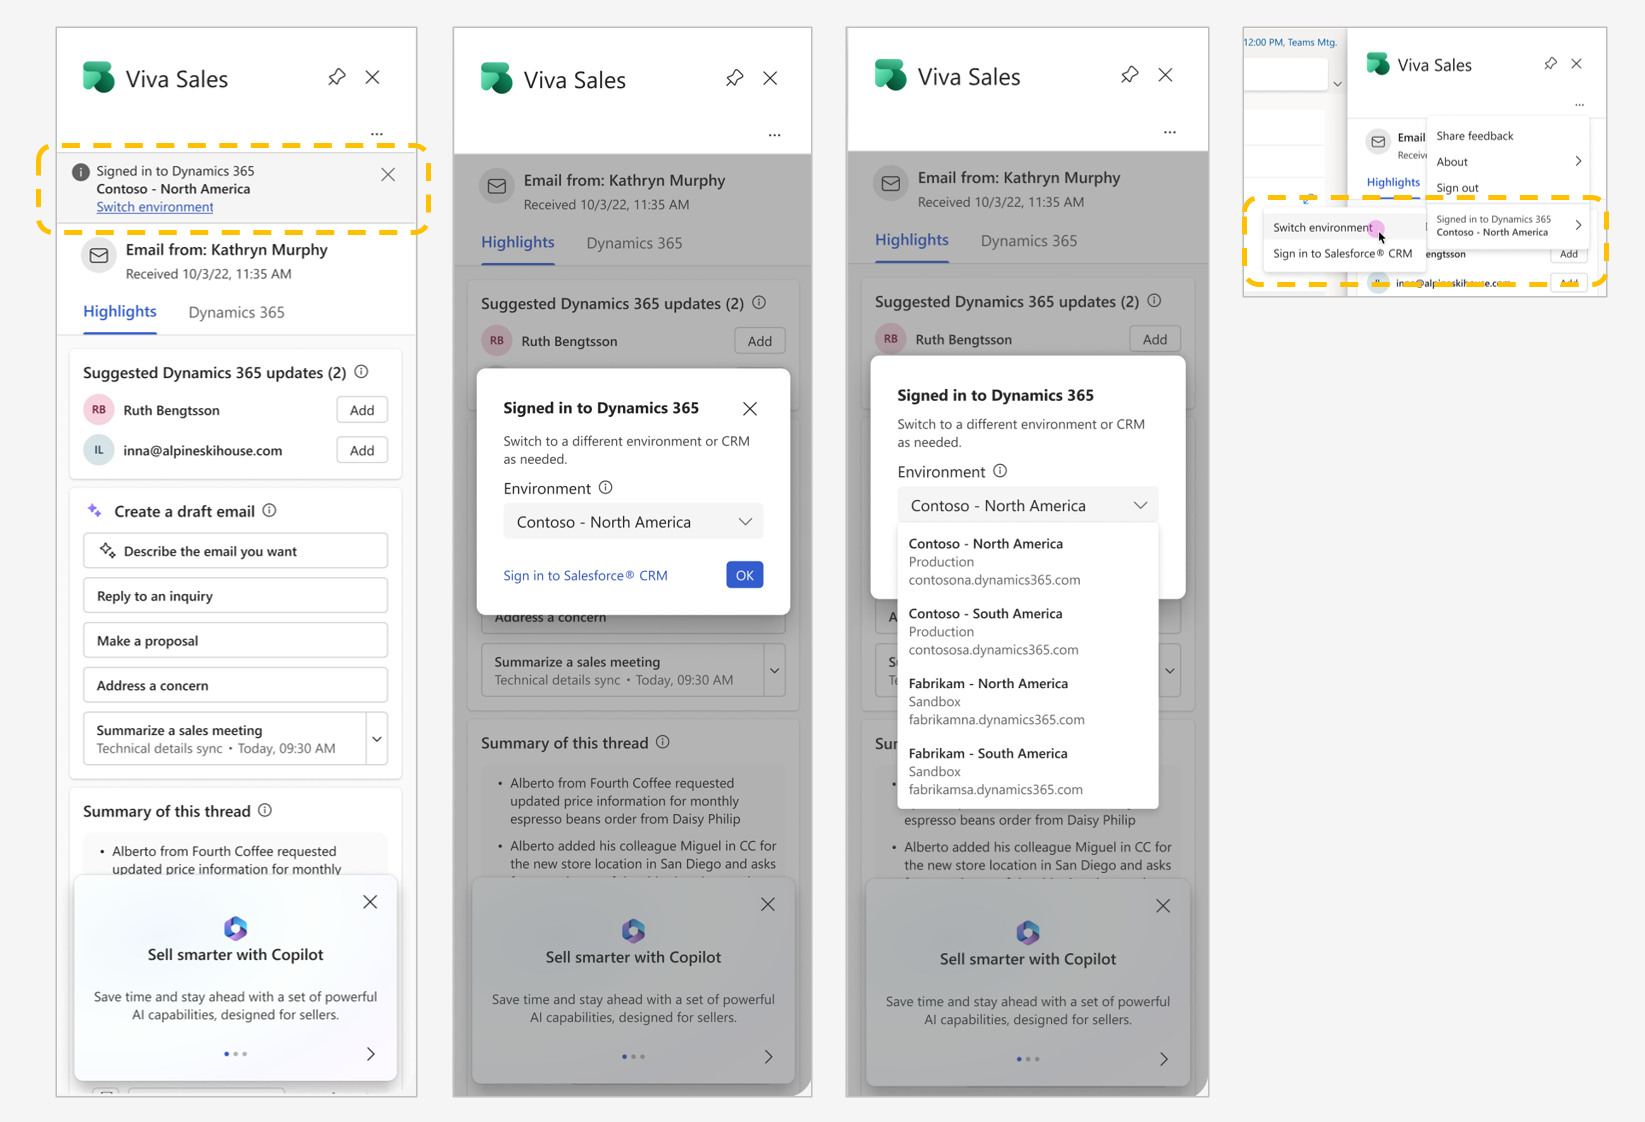Click the Switch environment link in banner
Viewport: 1645px width, 1122px height.
[x=155, y=207]
